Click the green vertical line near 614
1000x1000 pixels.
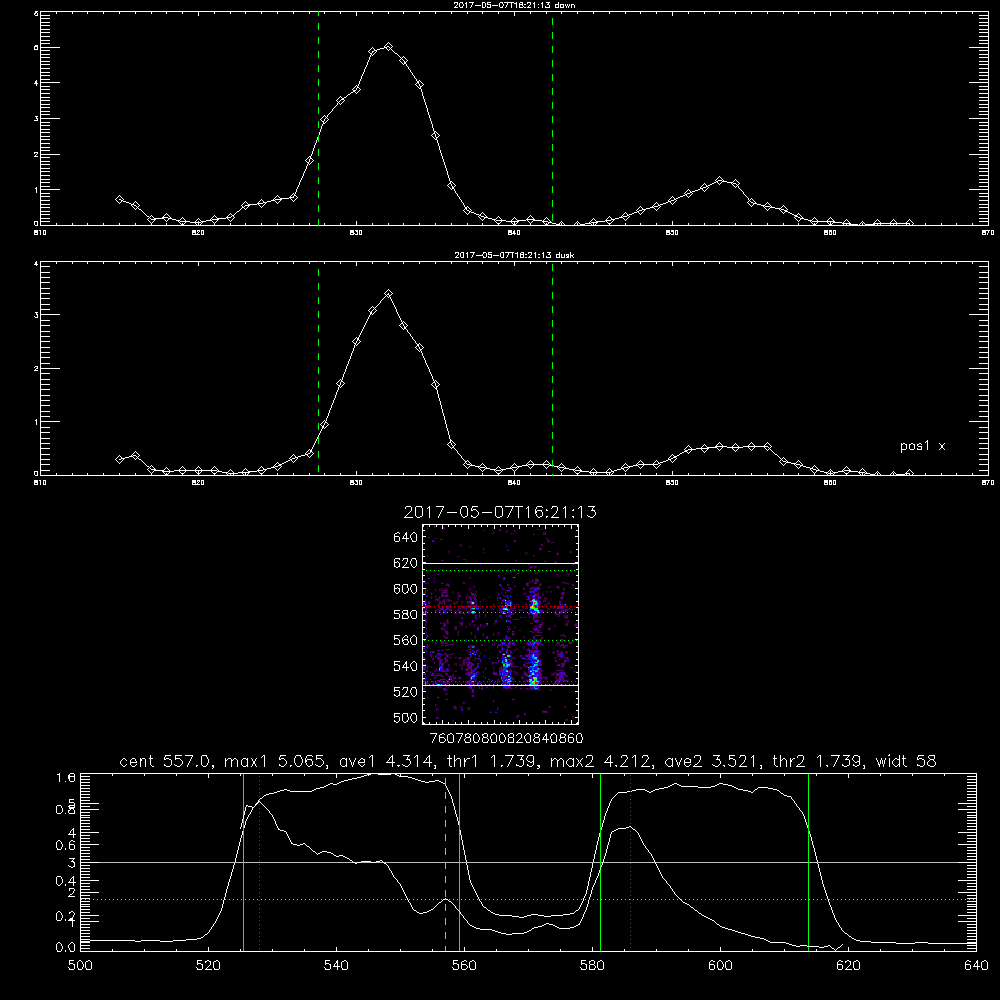coord(809,863)
